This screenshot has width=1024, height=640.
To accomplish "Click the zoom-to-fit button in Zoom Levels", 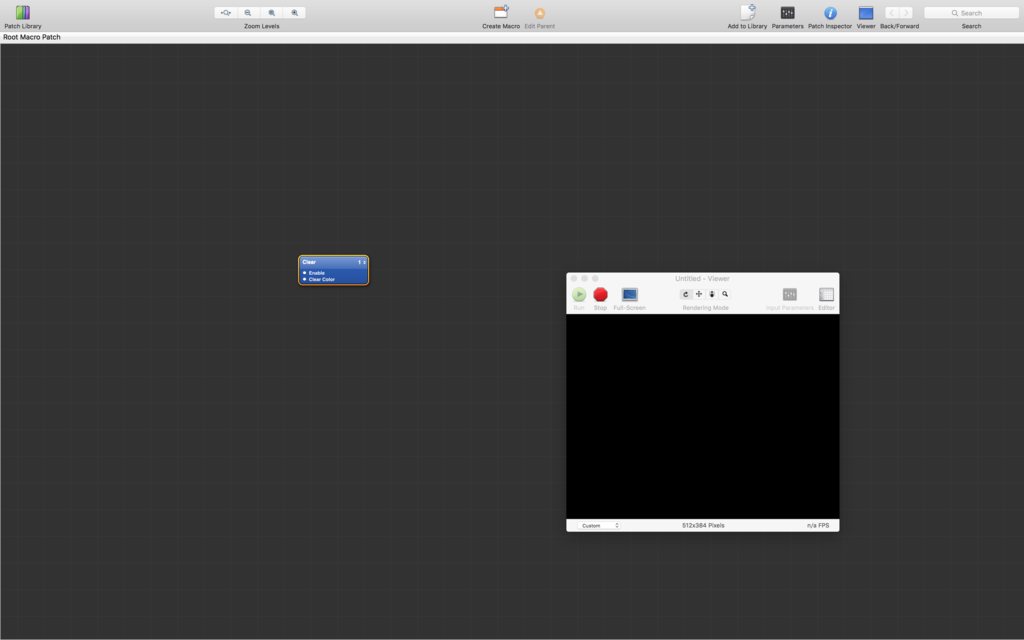I will point(225,12).
